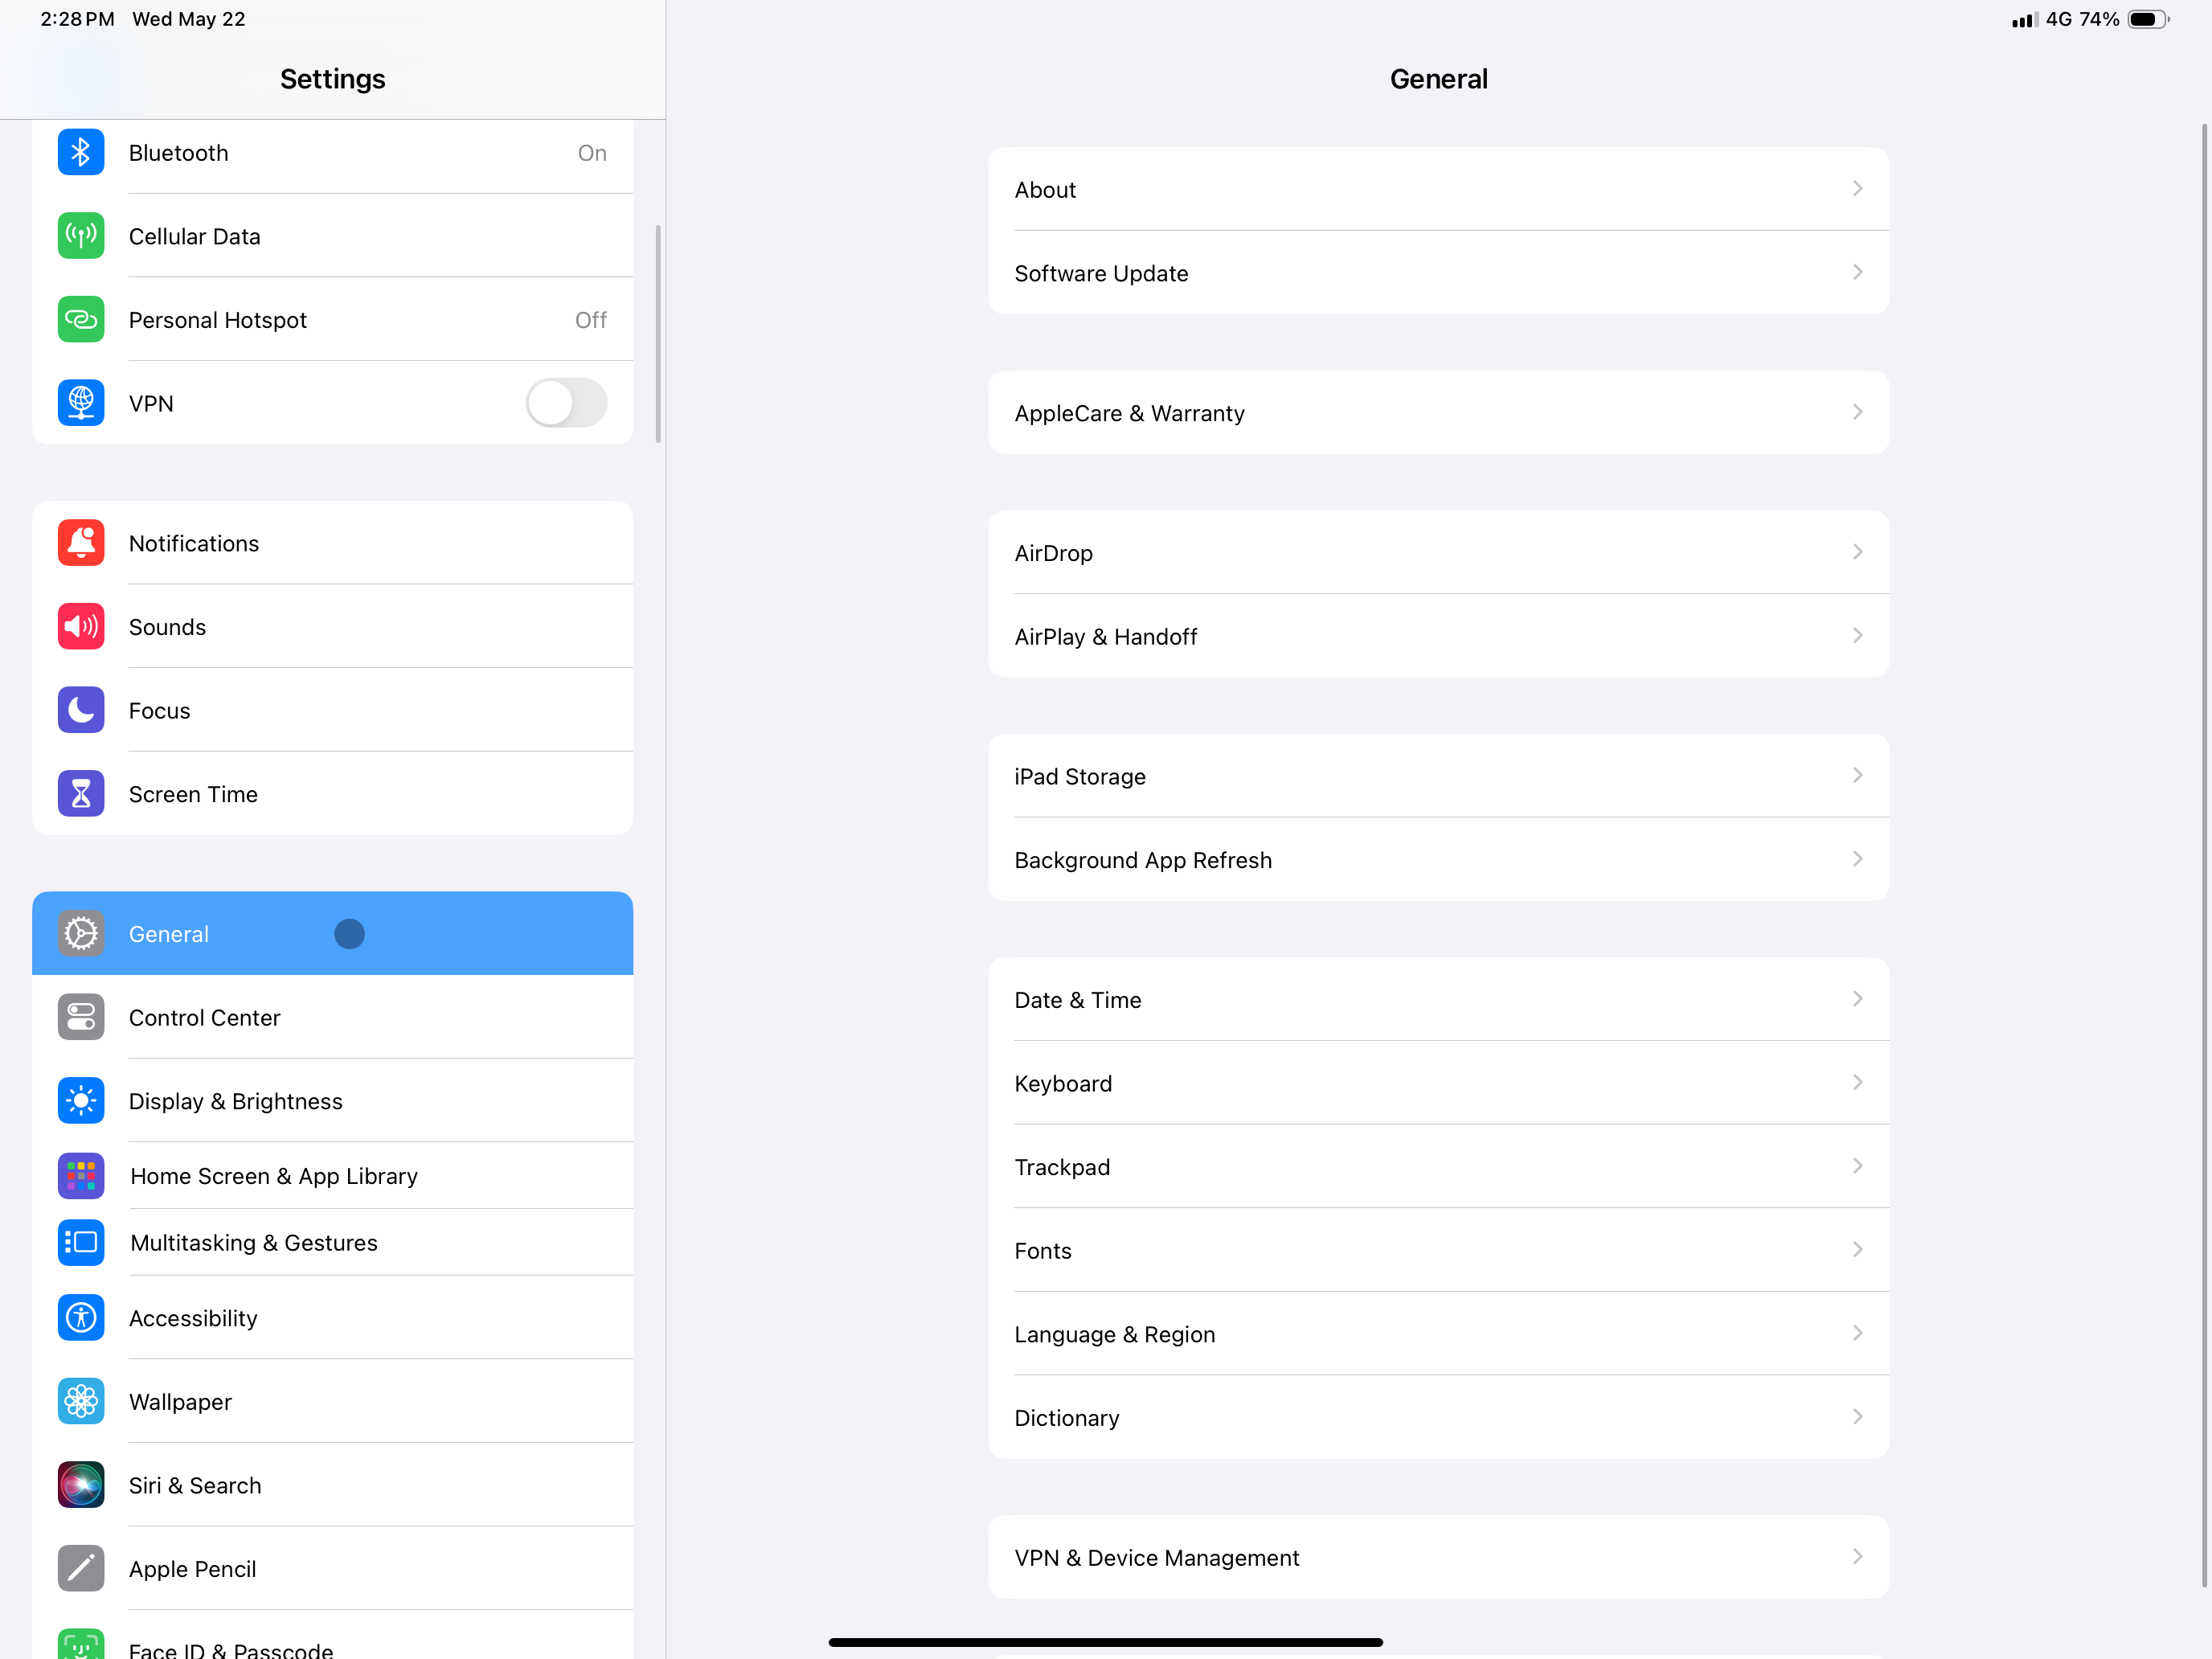Select the General menu item

pyautogui.click(x=333, y=934)
